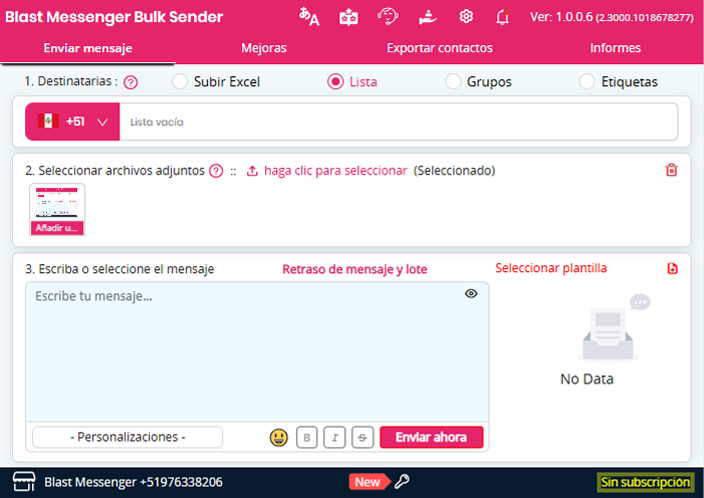
Task: Switch to Exportar contactos tab
Action: pyautogui.click(x=440, y=48)
